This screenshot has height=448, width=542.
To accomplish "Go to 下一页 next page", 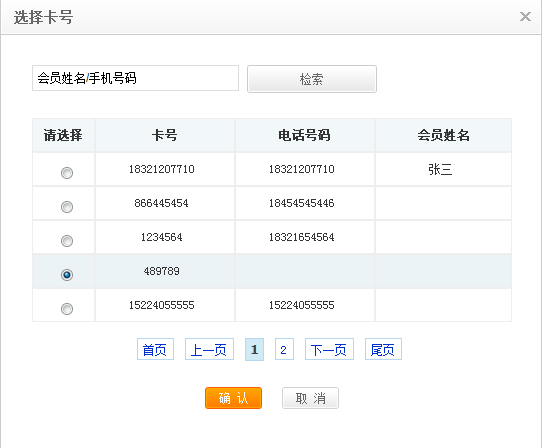I will tap(329, 349).
